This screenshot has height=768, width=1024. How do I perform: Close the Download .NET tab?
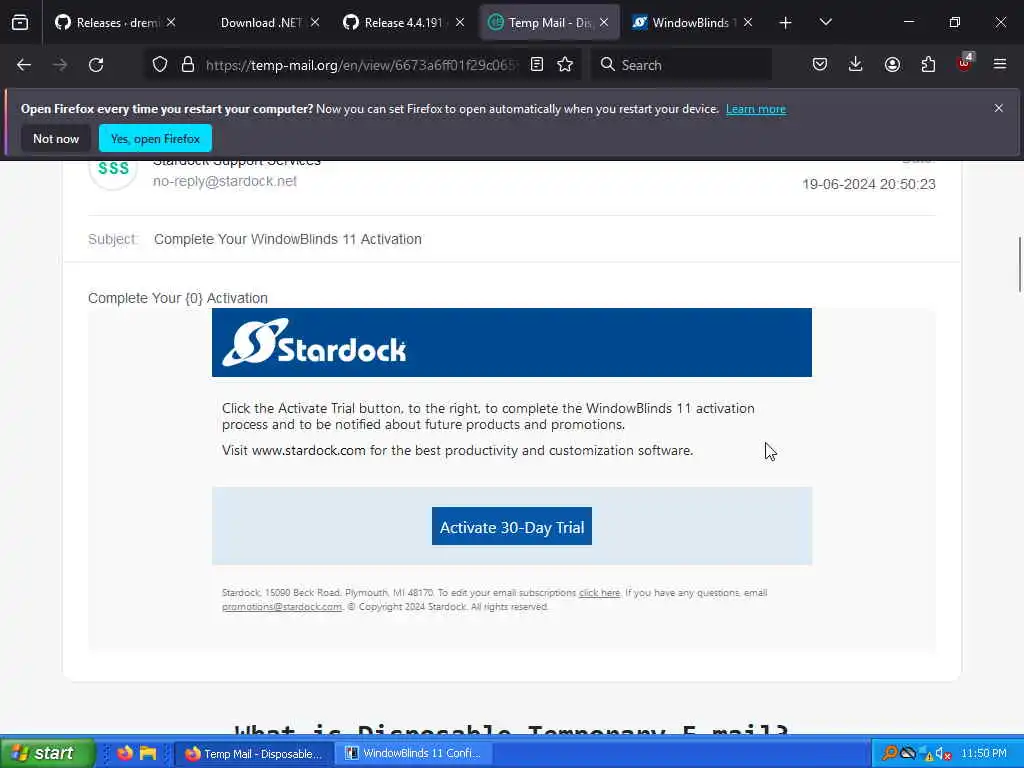(315, 23)
